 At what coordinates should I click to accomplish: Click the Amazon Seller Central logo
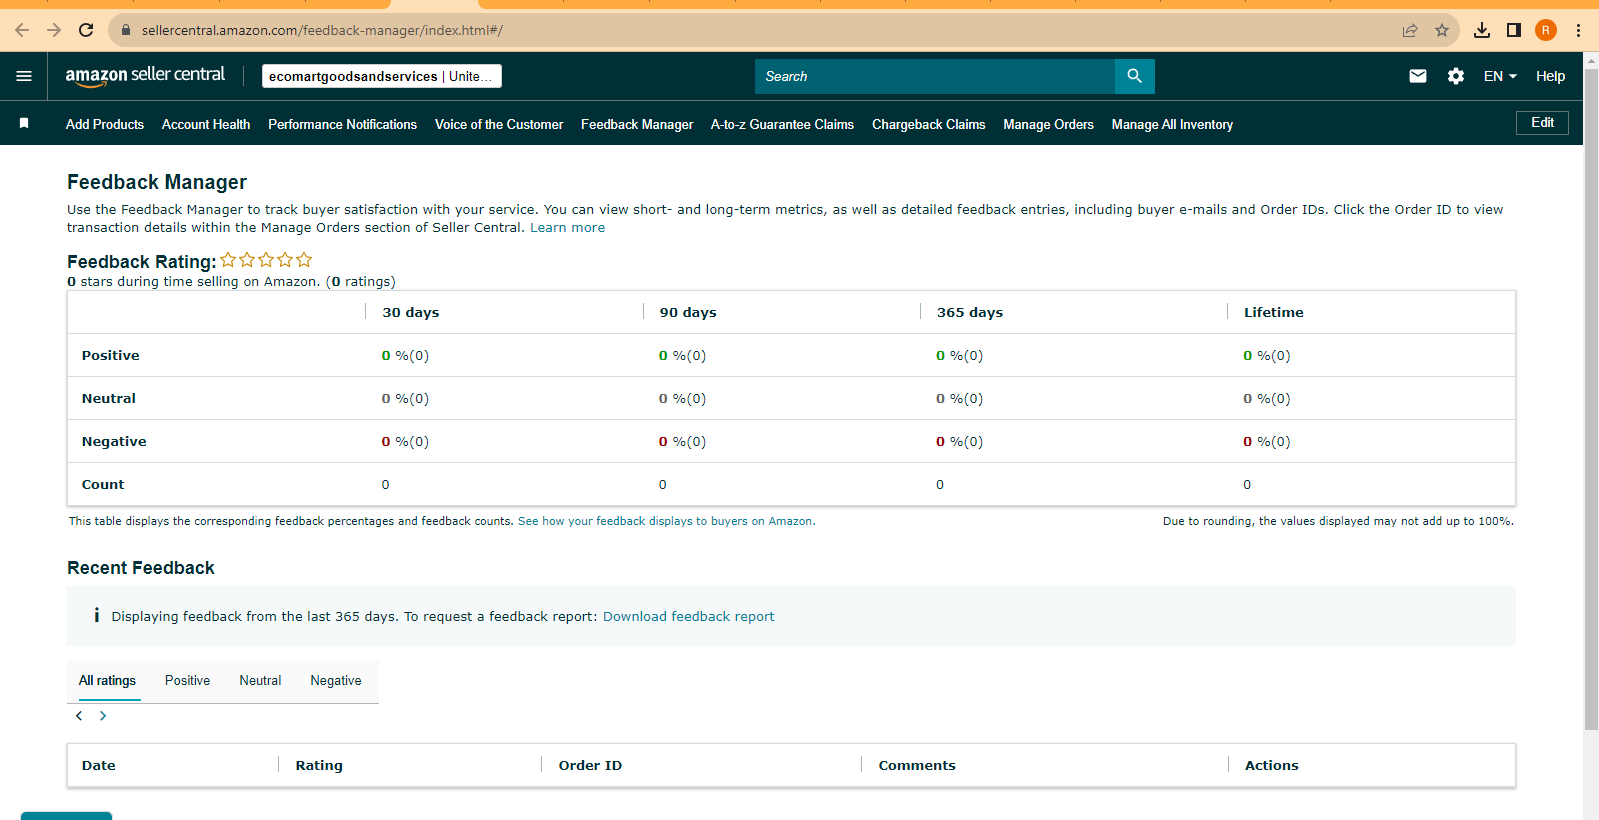(x=145, y=76)
